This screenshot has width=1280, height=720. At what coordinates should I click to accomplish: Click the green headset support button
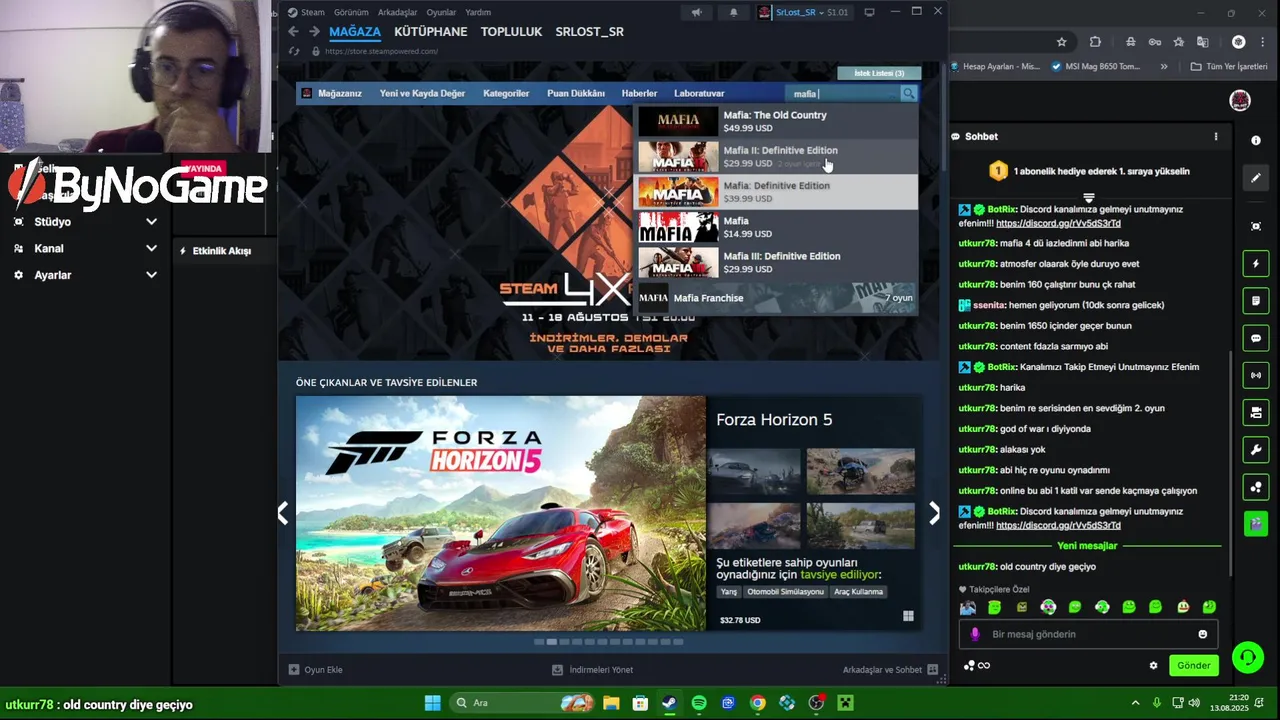(1248, 657)
